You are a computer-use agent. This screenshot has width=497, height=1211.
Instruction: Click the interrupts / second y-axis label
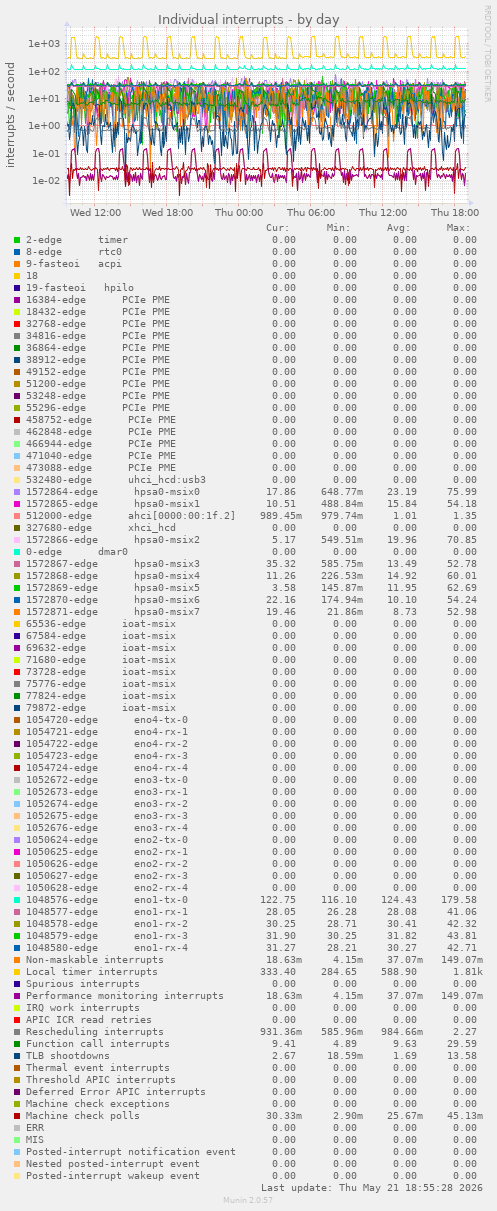11,114
